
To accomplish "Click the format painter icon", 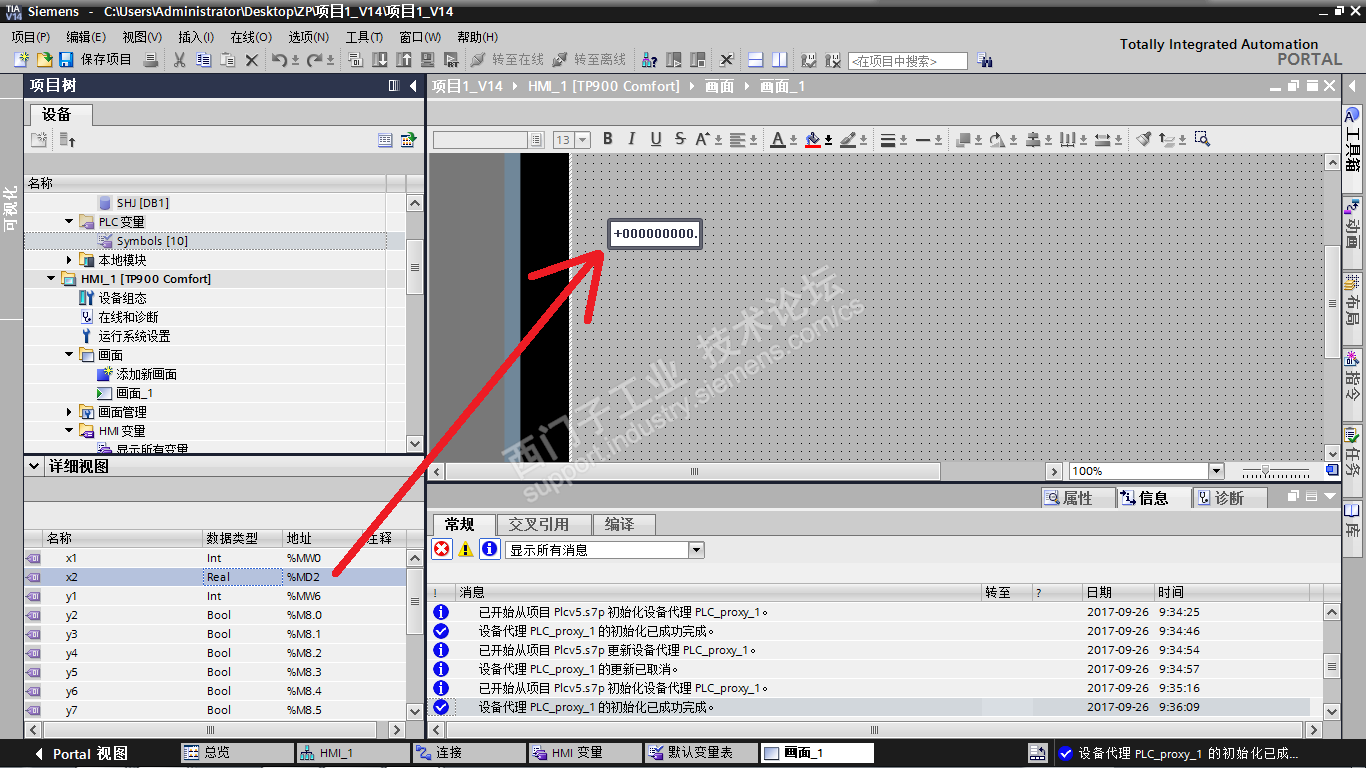I will (x=1144, y=139).
